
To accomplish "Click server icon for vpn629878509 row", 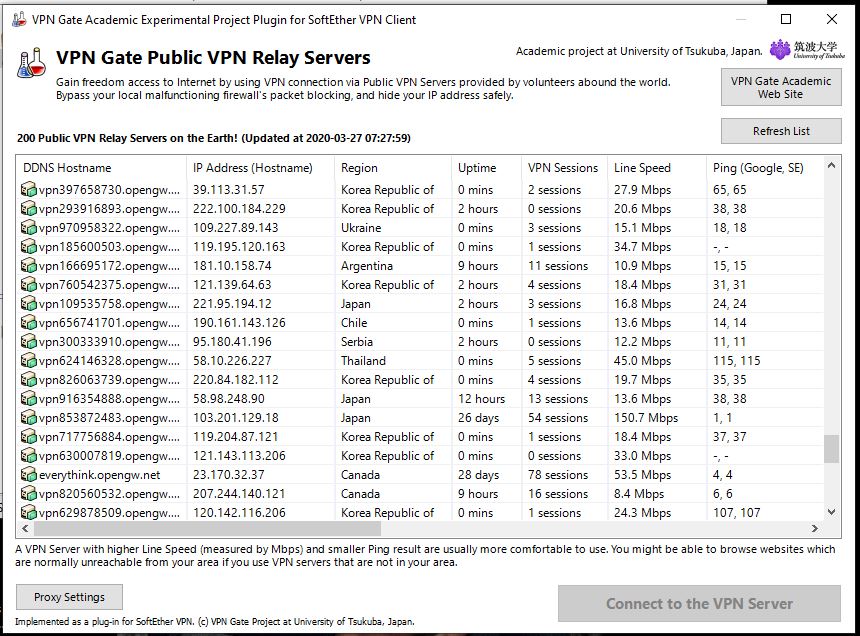I will pos(29,513).
